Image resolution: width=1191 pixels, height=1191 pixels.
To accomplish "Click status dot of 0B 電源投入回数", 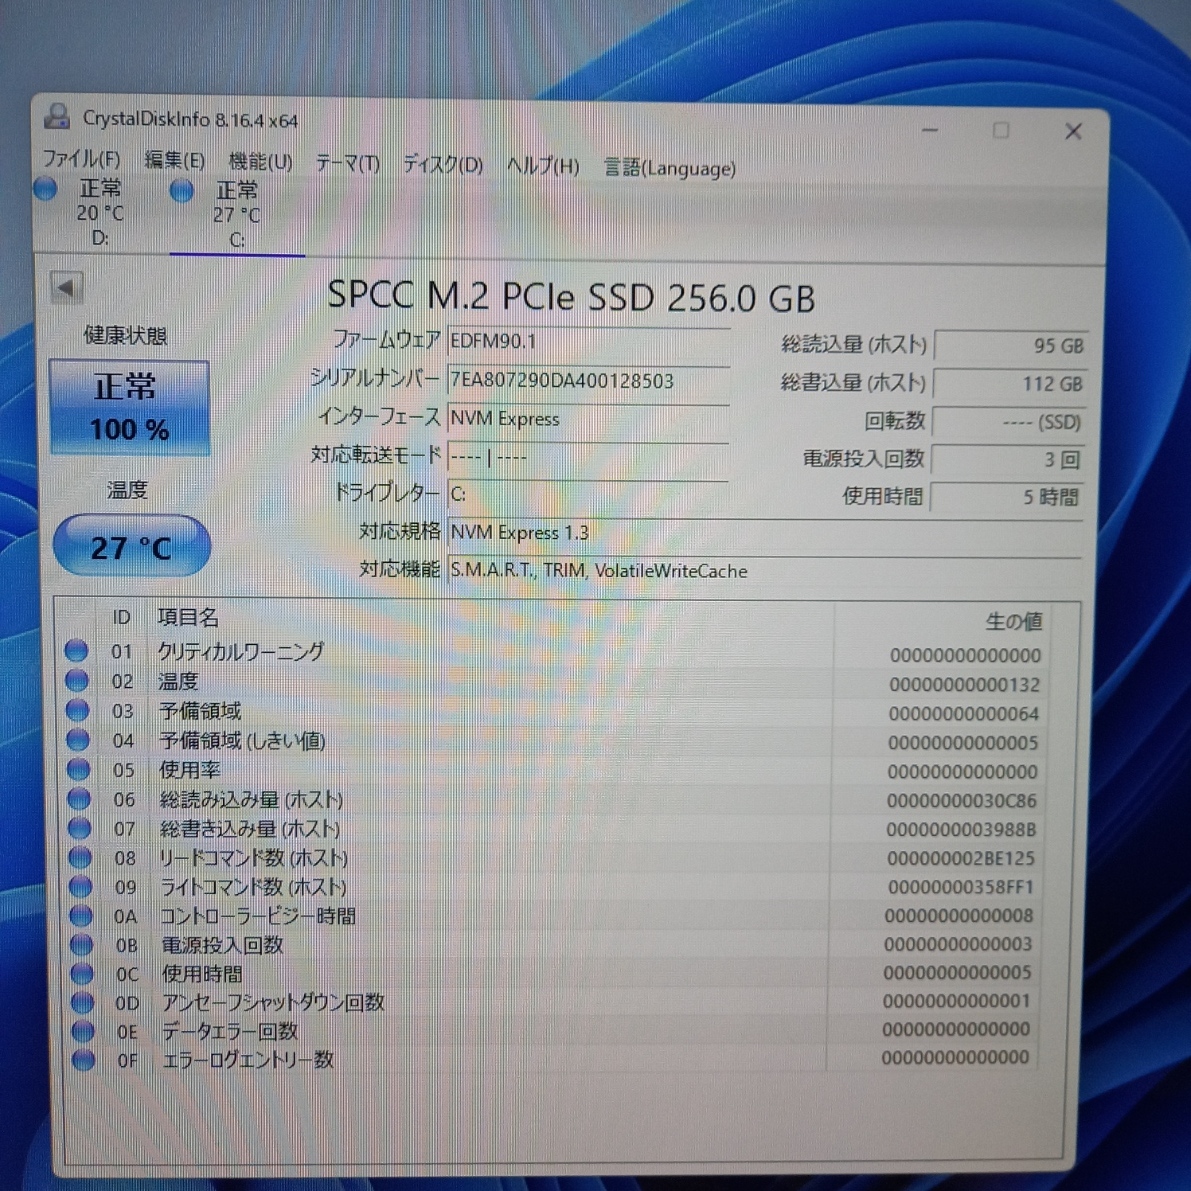I will click(x=81, y=944).
